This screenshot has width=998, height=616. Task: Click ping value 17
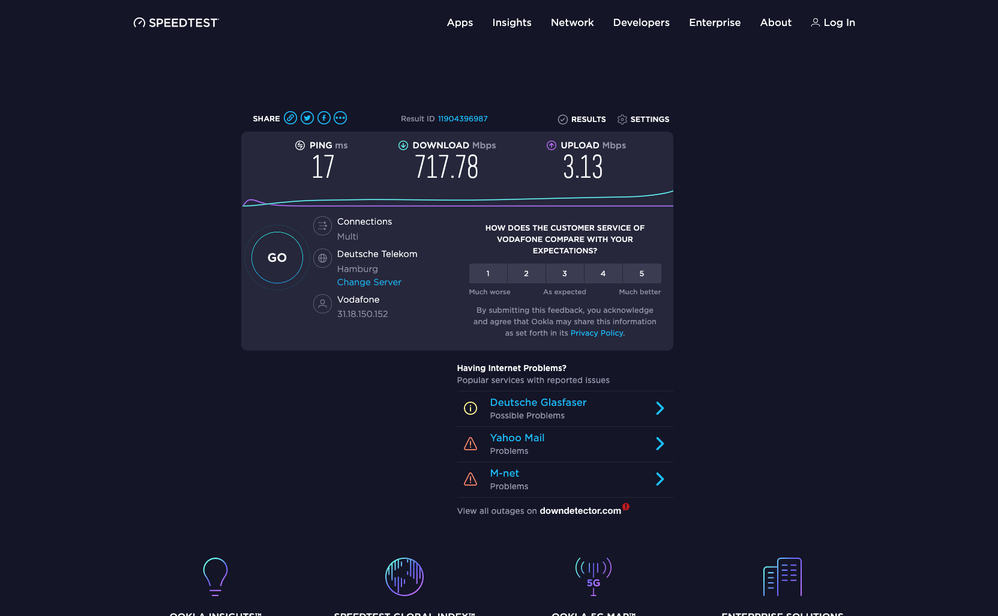coord(323,167)
